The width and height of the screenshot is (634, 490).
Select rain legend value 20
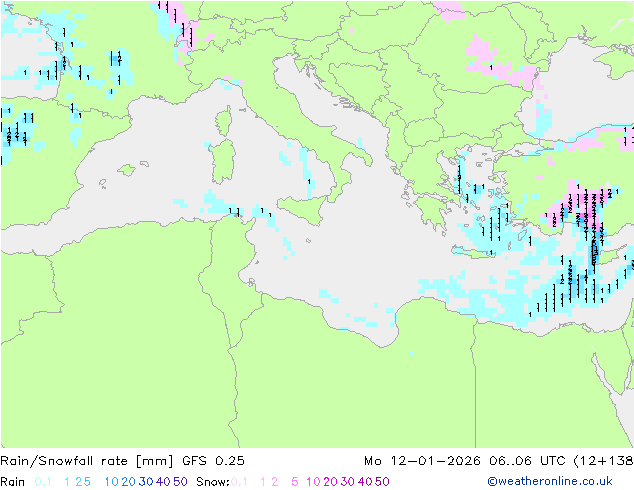[129, 482]
